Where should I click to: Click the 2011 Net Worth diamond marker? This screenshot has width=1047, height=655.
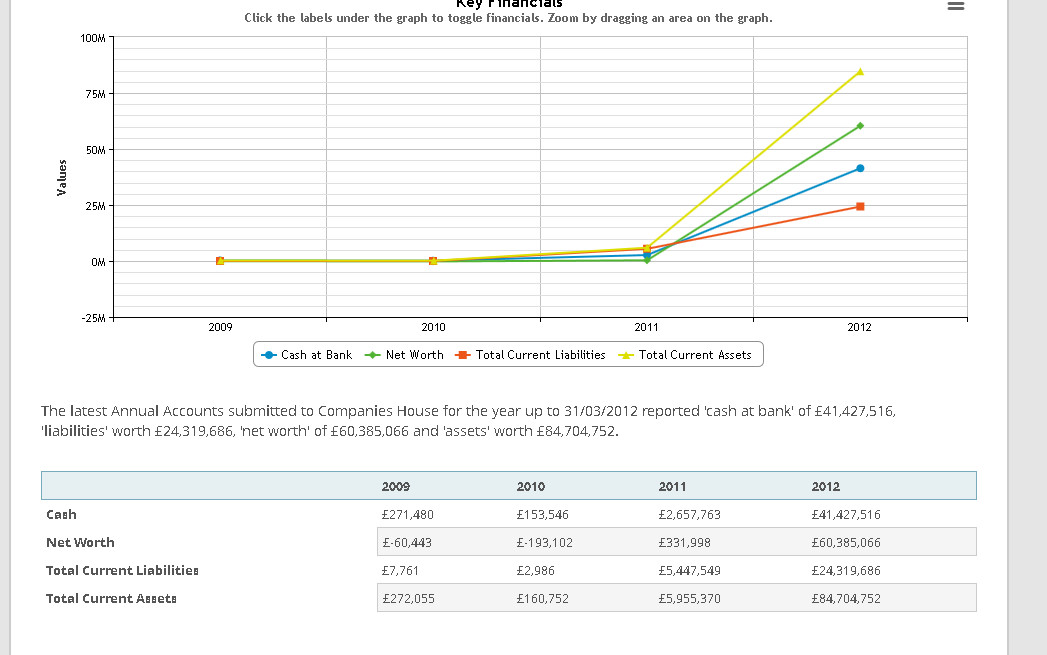[x=646, y=260]
